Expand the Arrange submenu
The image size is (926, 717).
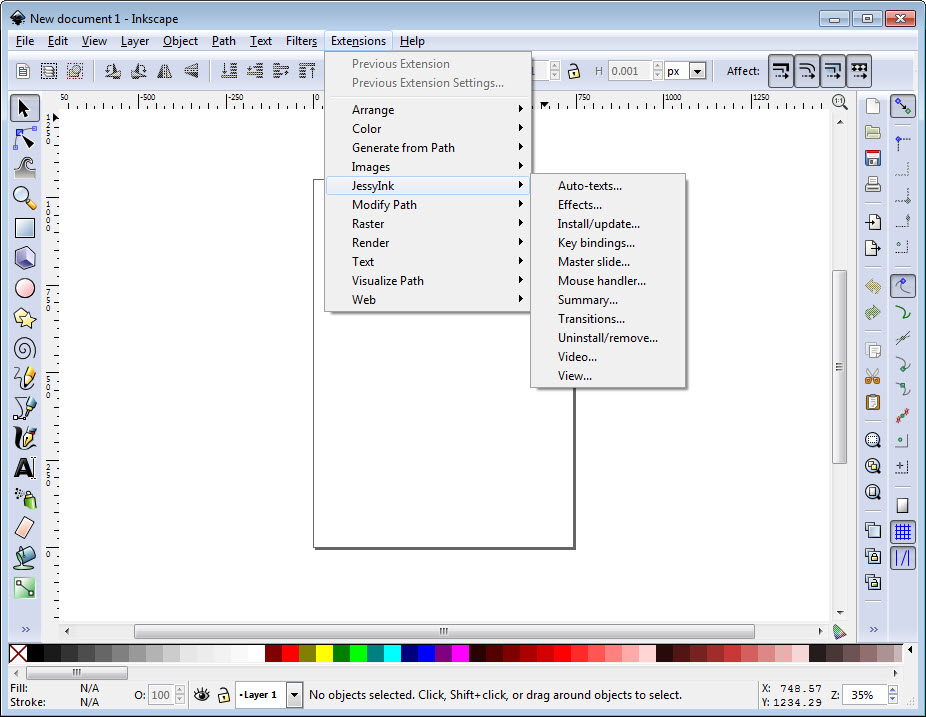pyautogui.click(x=428, y=110)
